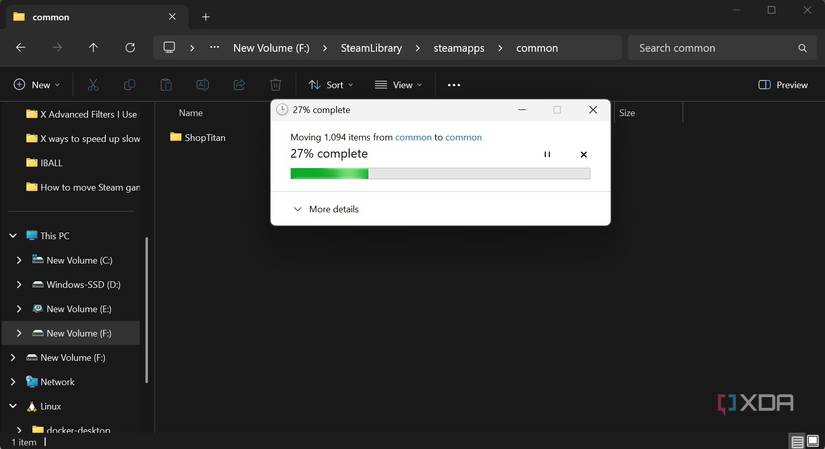This screenshot has width=825, height=449.
Task: Refresh the common folder view
Action: [x=130, y=48]
